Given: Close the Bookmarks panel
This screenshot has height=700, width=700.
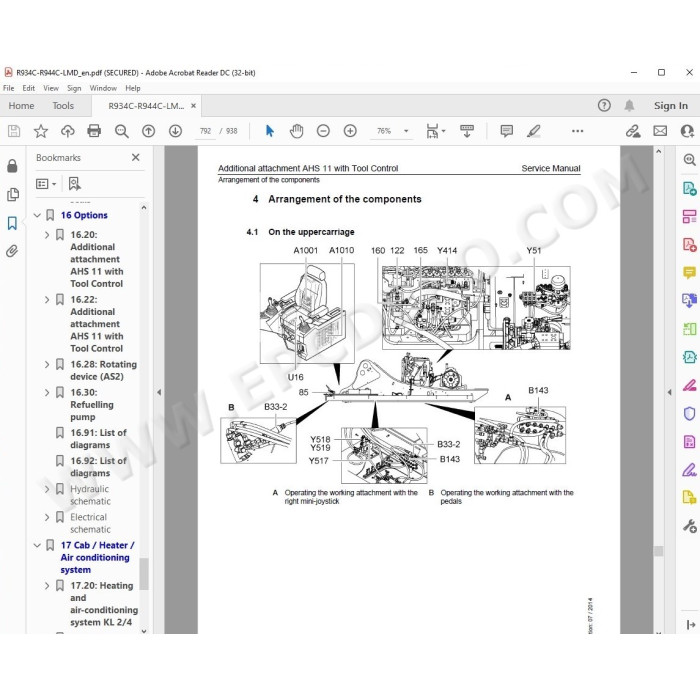Looking at the screenshot, I should [136, 157].
